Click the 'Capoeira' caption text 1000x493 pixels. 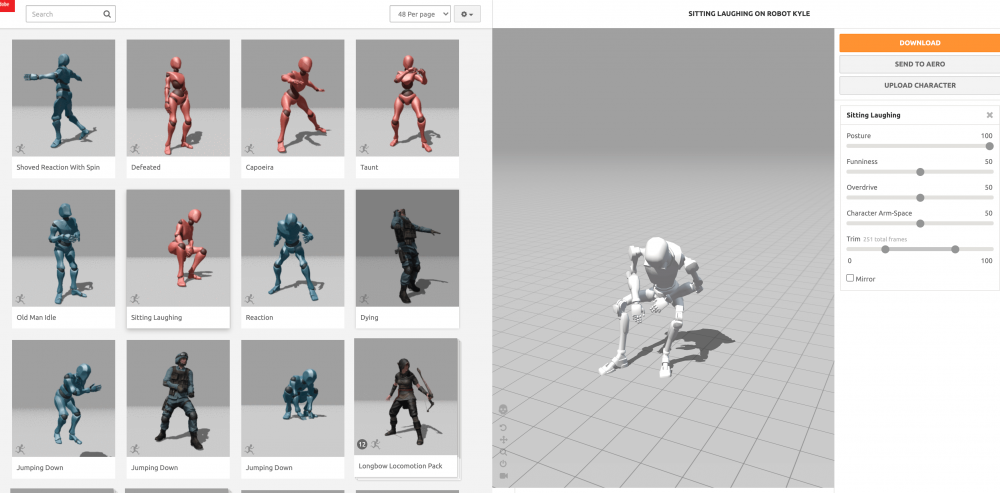point(261,167)
